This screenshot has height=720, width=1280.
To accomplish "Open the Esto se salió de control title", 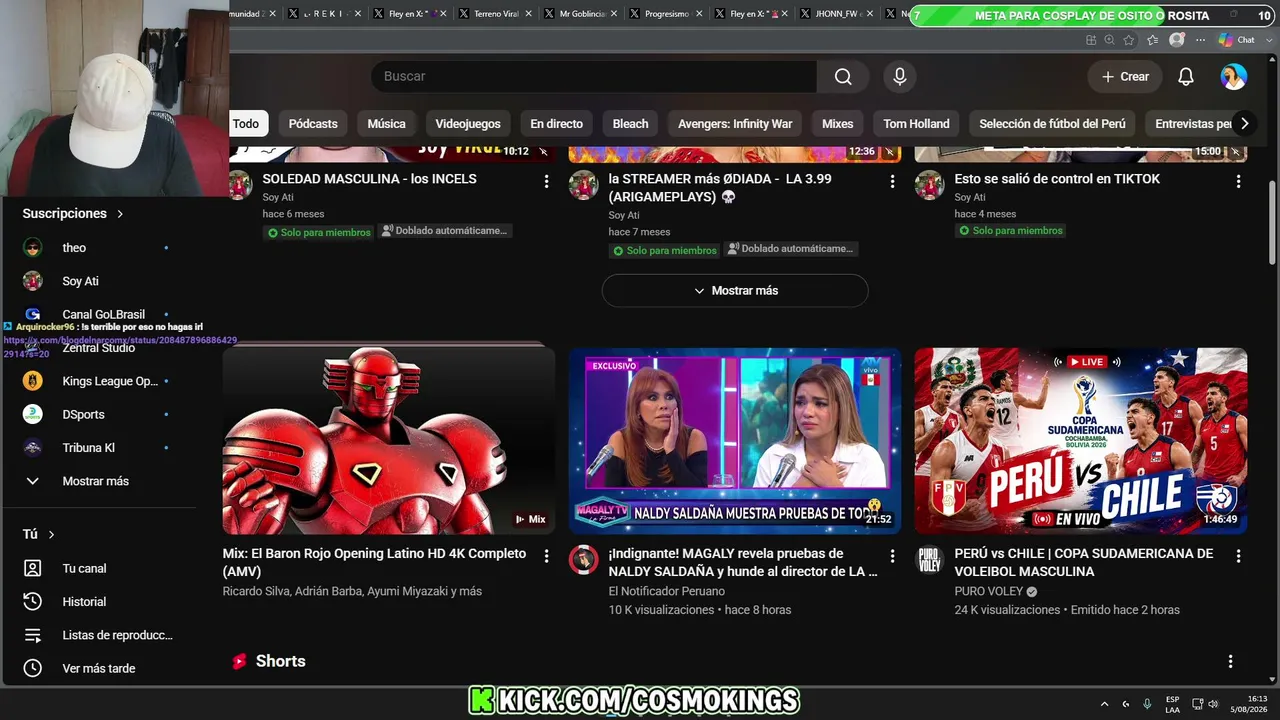I will [x=1057, y=179].
